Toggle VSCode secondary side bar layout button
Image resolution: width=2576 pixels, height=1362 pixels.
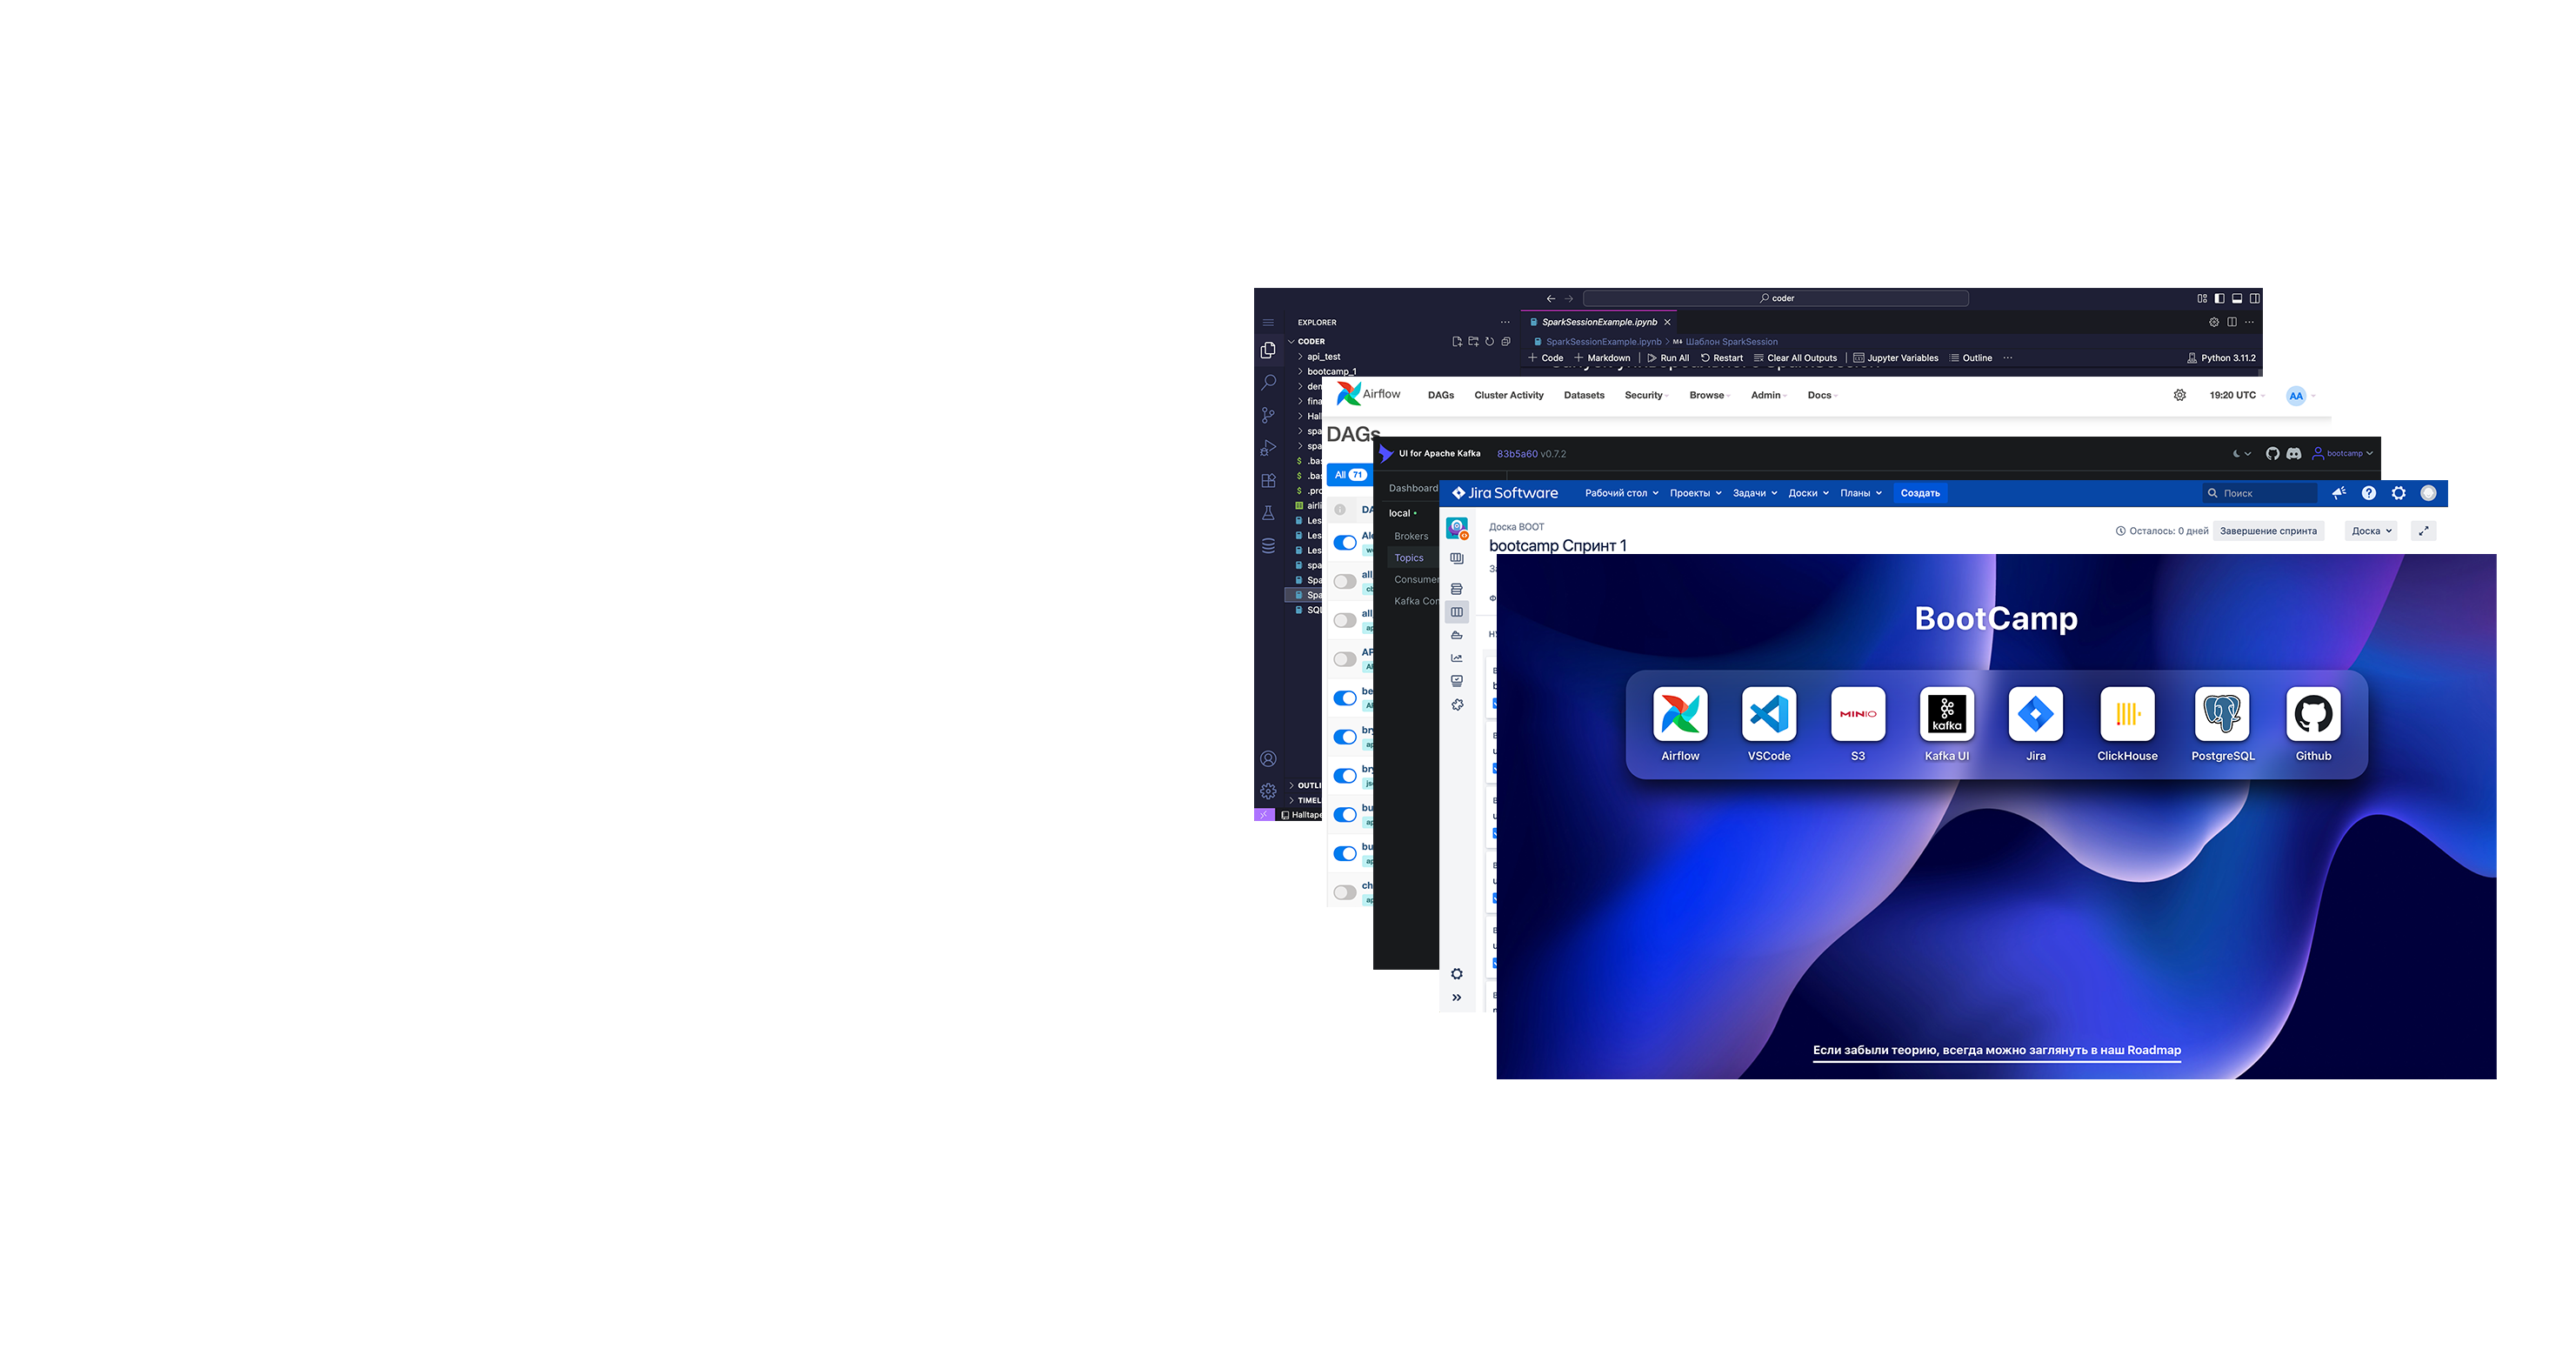click(2255, 298)
